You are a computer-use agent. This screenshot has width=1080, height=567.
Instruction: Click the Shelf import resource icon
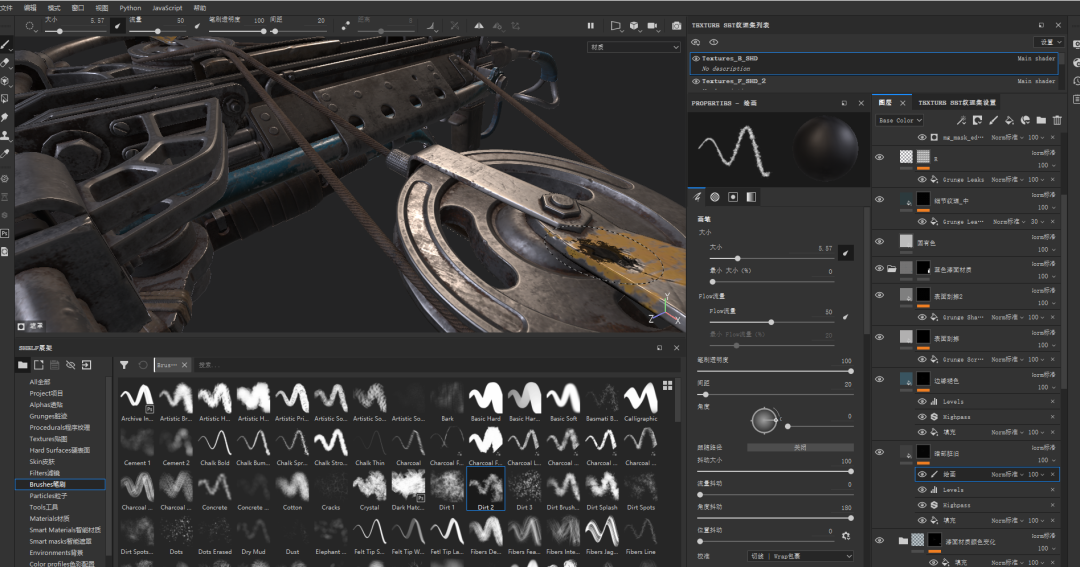coord(86,364)
